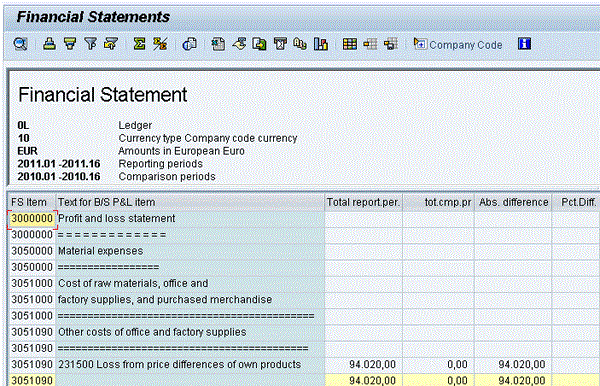
Task: Click the blue Information icon
Action: (524, 44)
